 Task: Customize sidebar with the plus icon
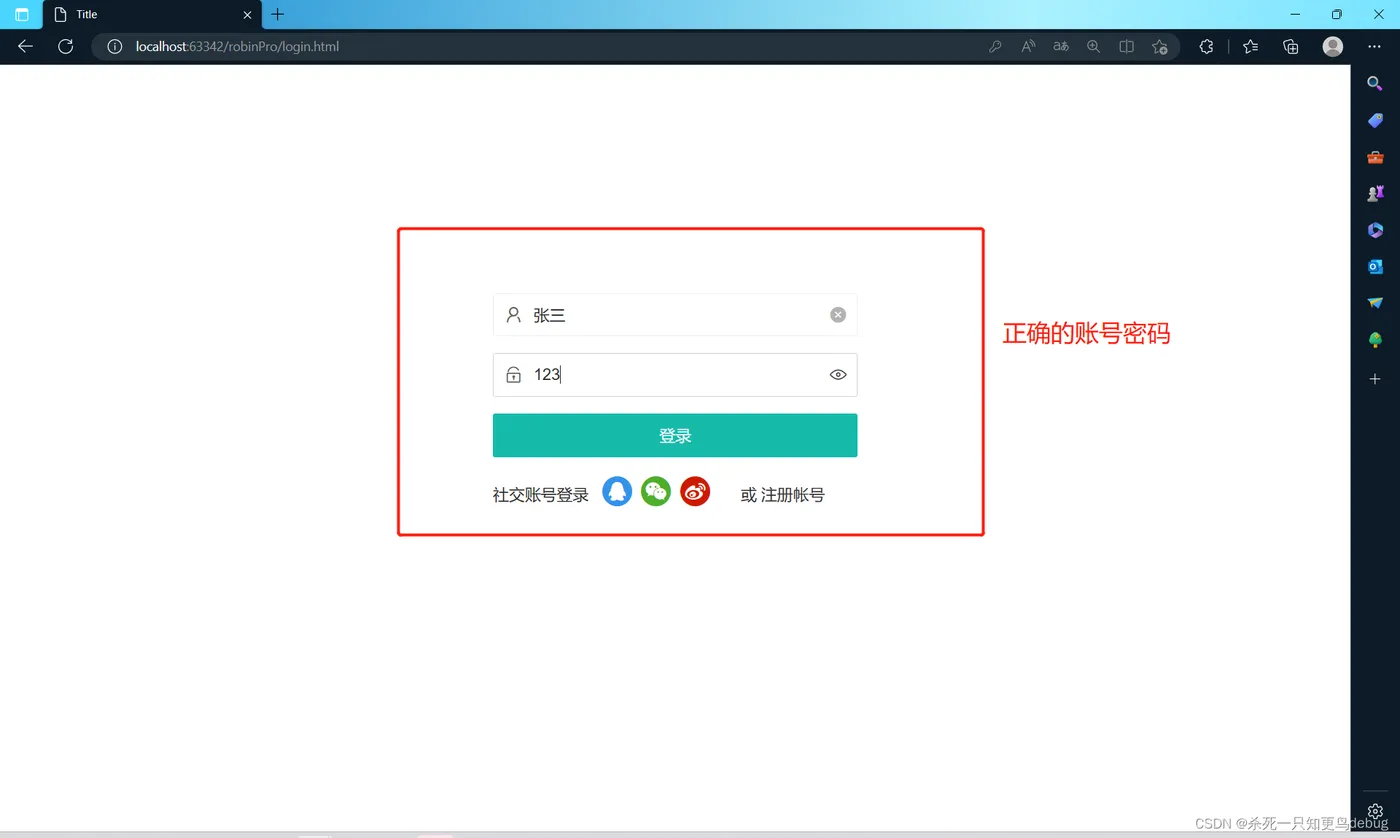pyautogui.click(x=1375, y=379)
